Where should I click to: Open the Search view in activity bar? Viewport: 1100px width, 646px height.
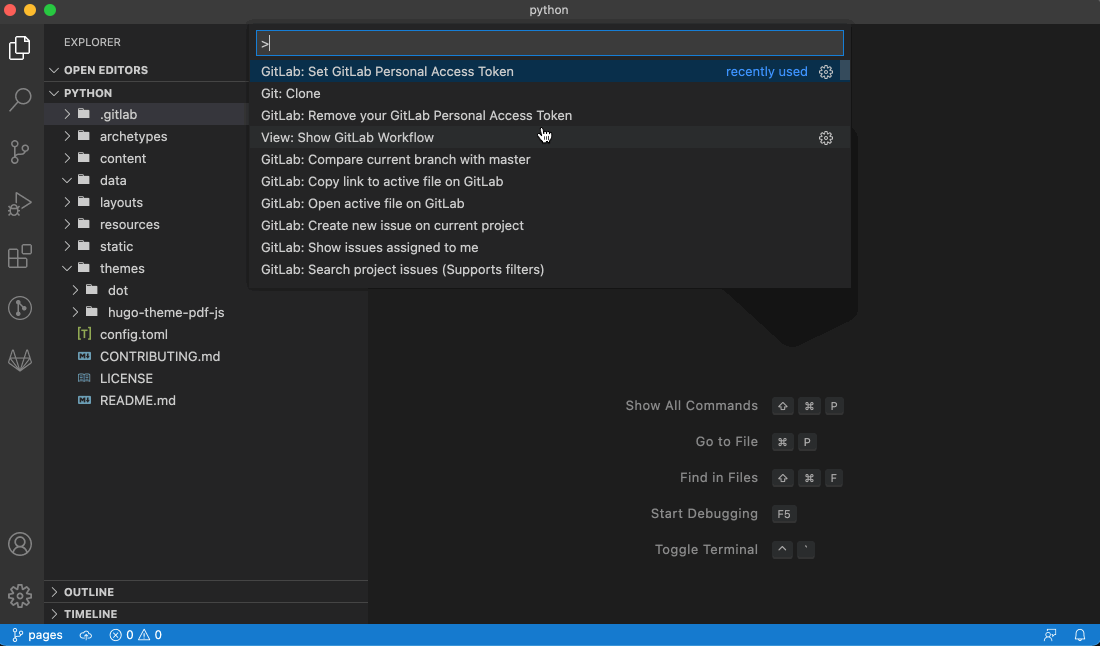20,100
